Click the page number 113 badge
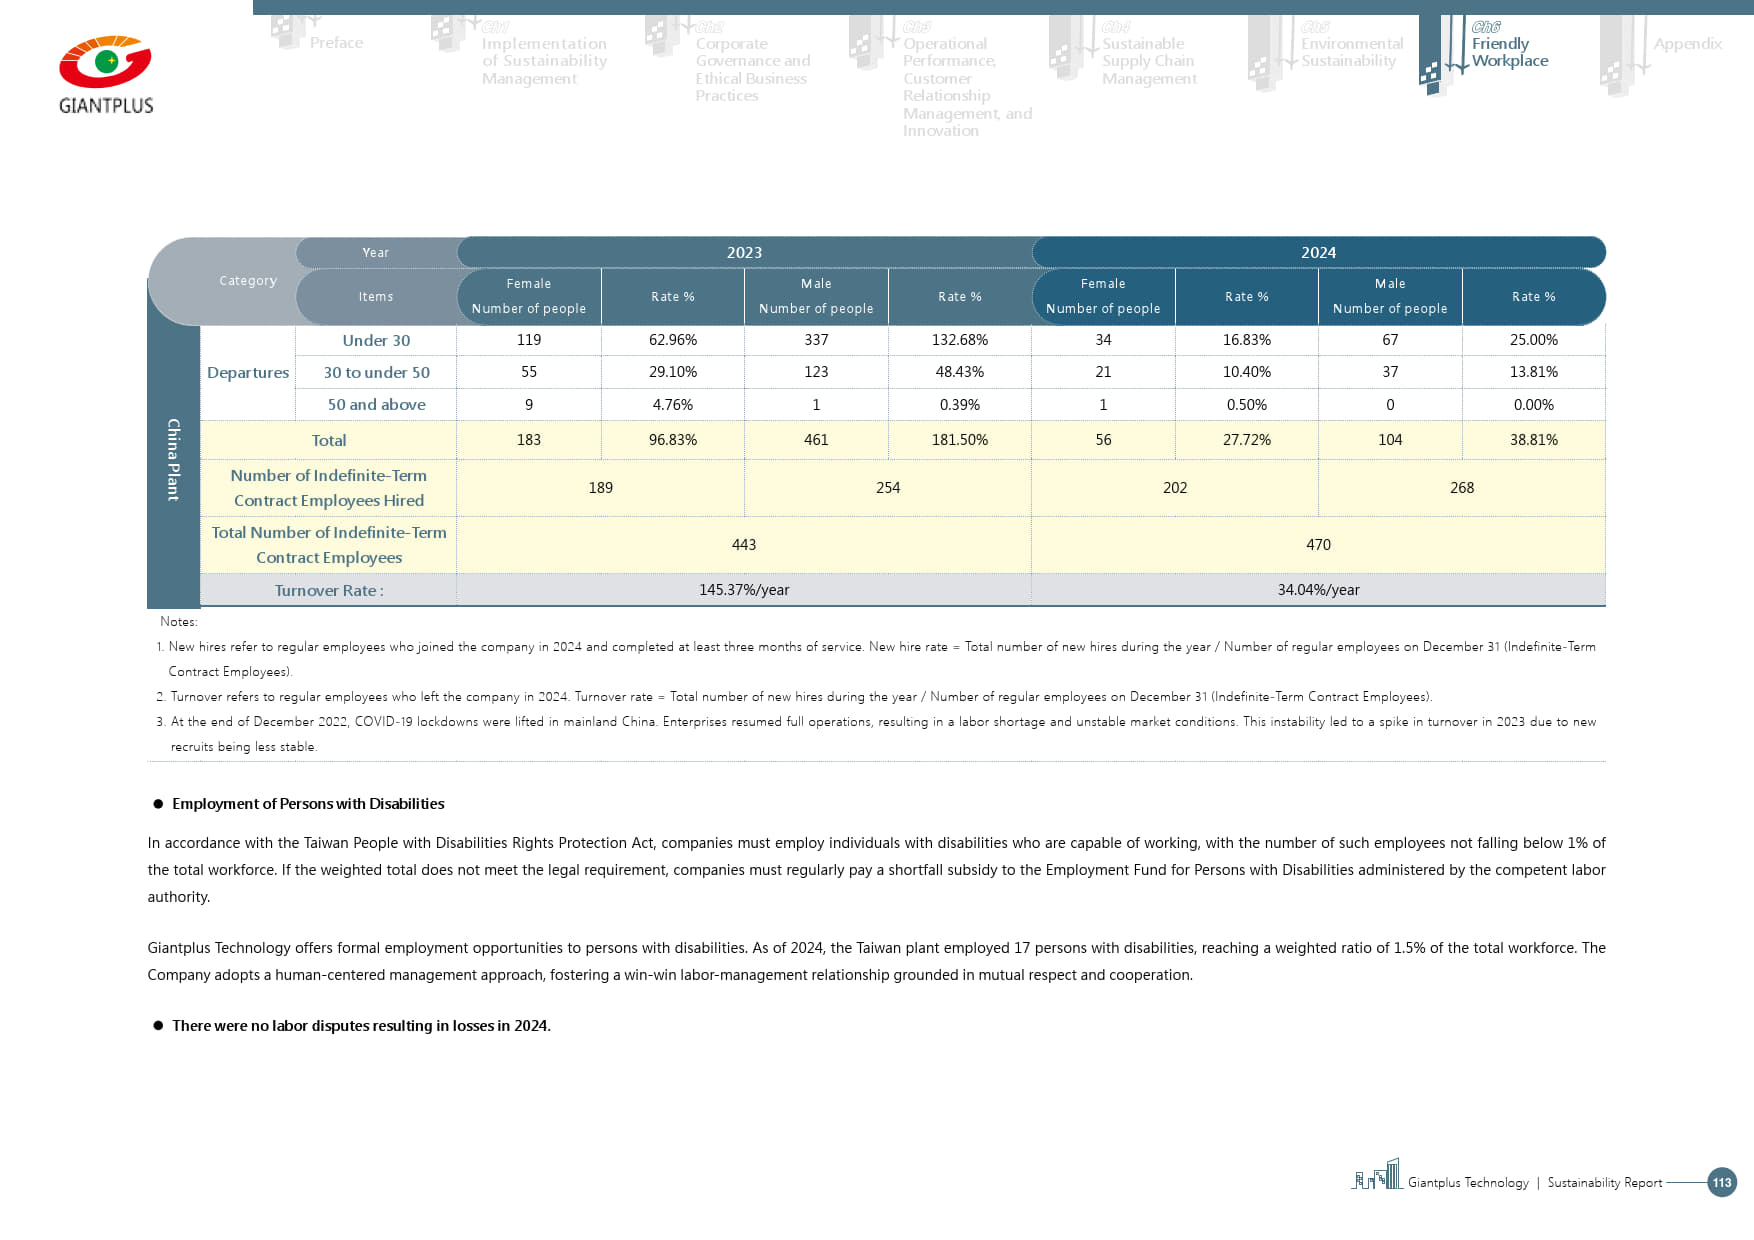Viewport: 1754px width, 1240px height. [x=1721, y=1182]
